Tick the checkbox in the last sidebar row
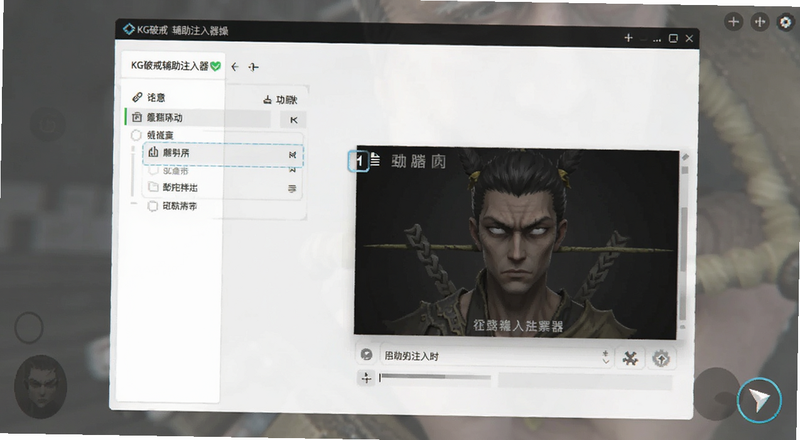 [152, 206]
